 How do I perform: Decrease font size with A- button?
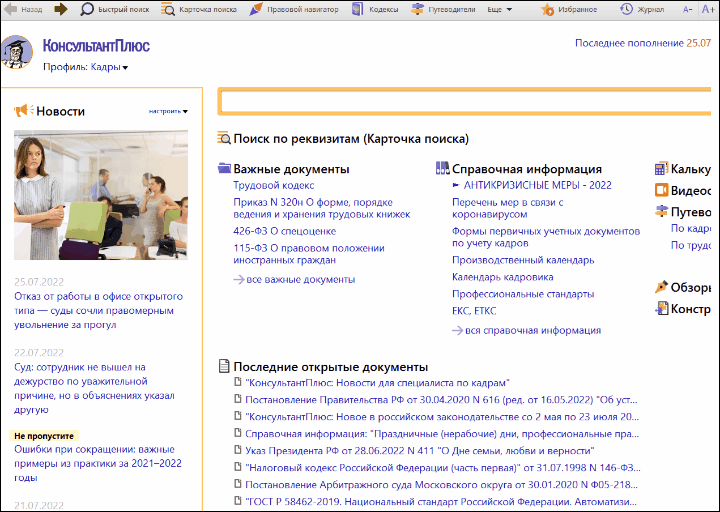pyautogui.click(x=687, y=9)
